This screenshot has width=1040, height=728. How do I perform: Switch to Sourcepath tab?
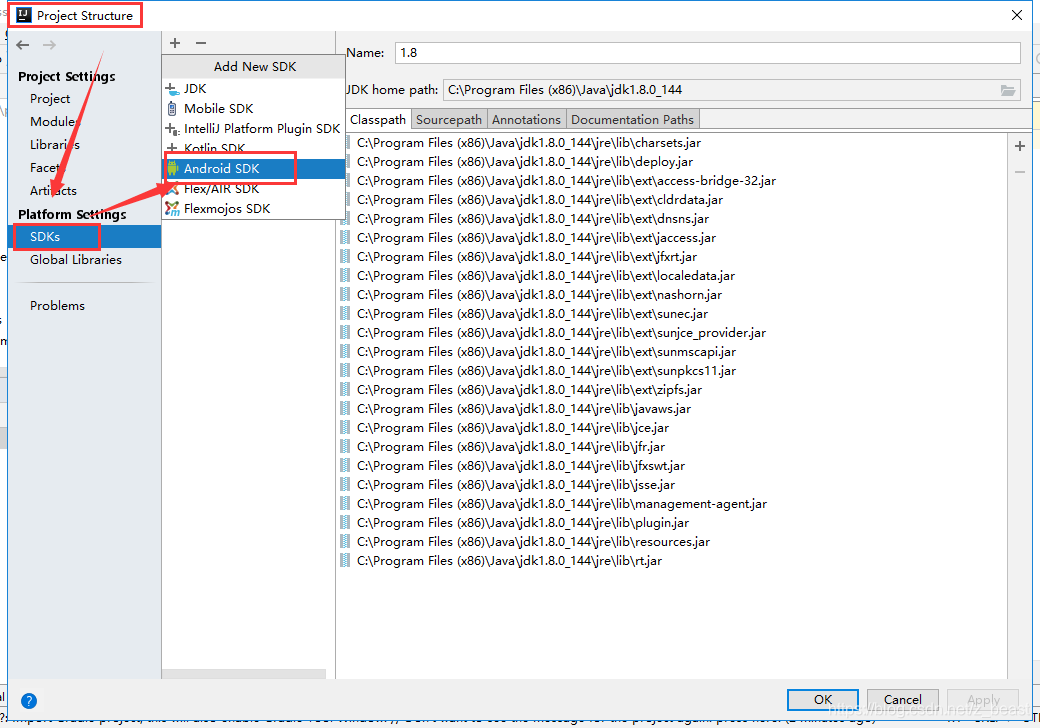coord(449,120)
